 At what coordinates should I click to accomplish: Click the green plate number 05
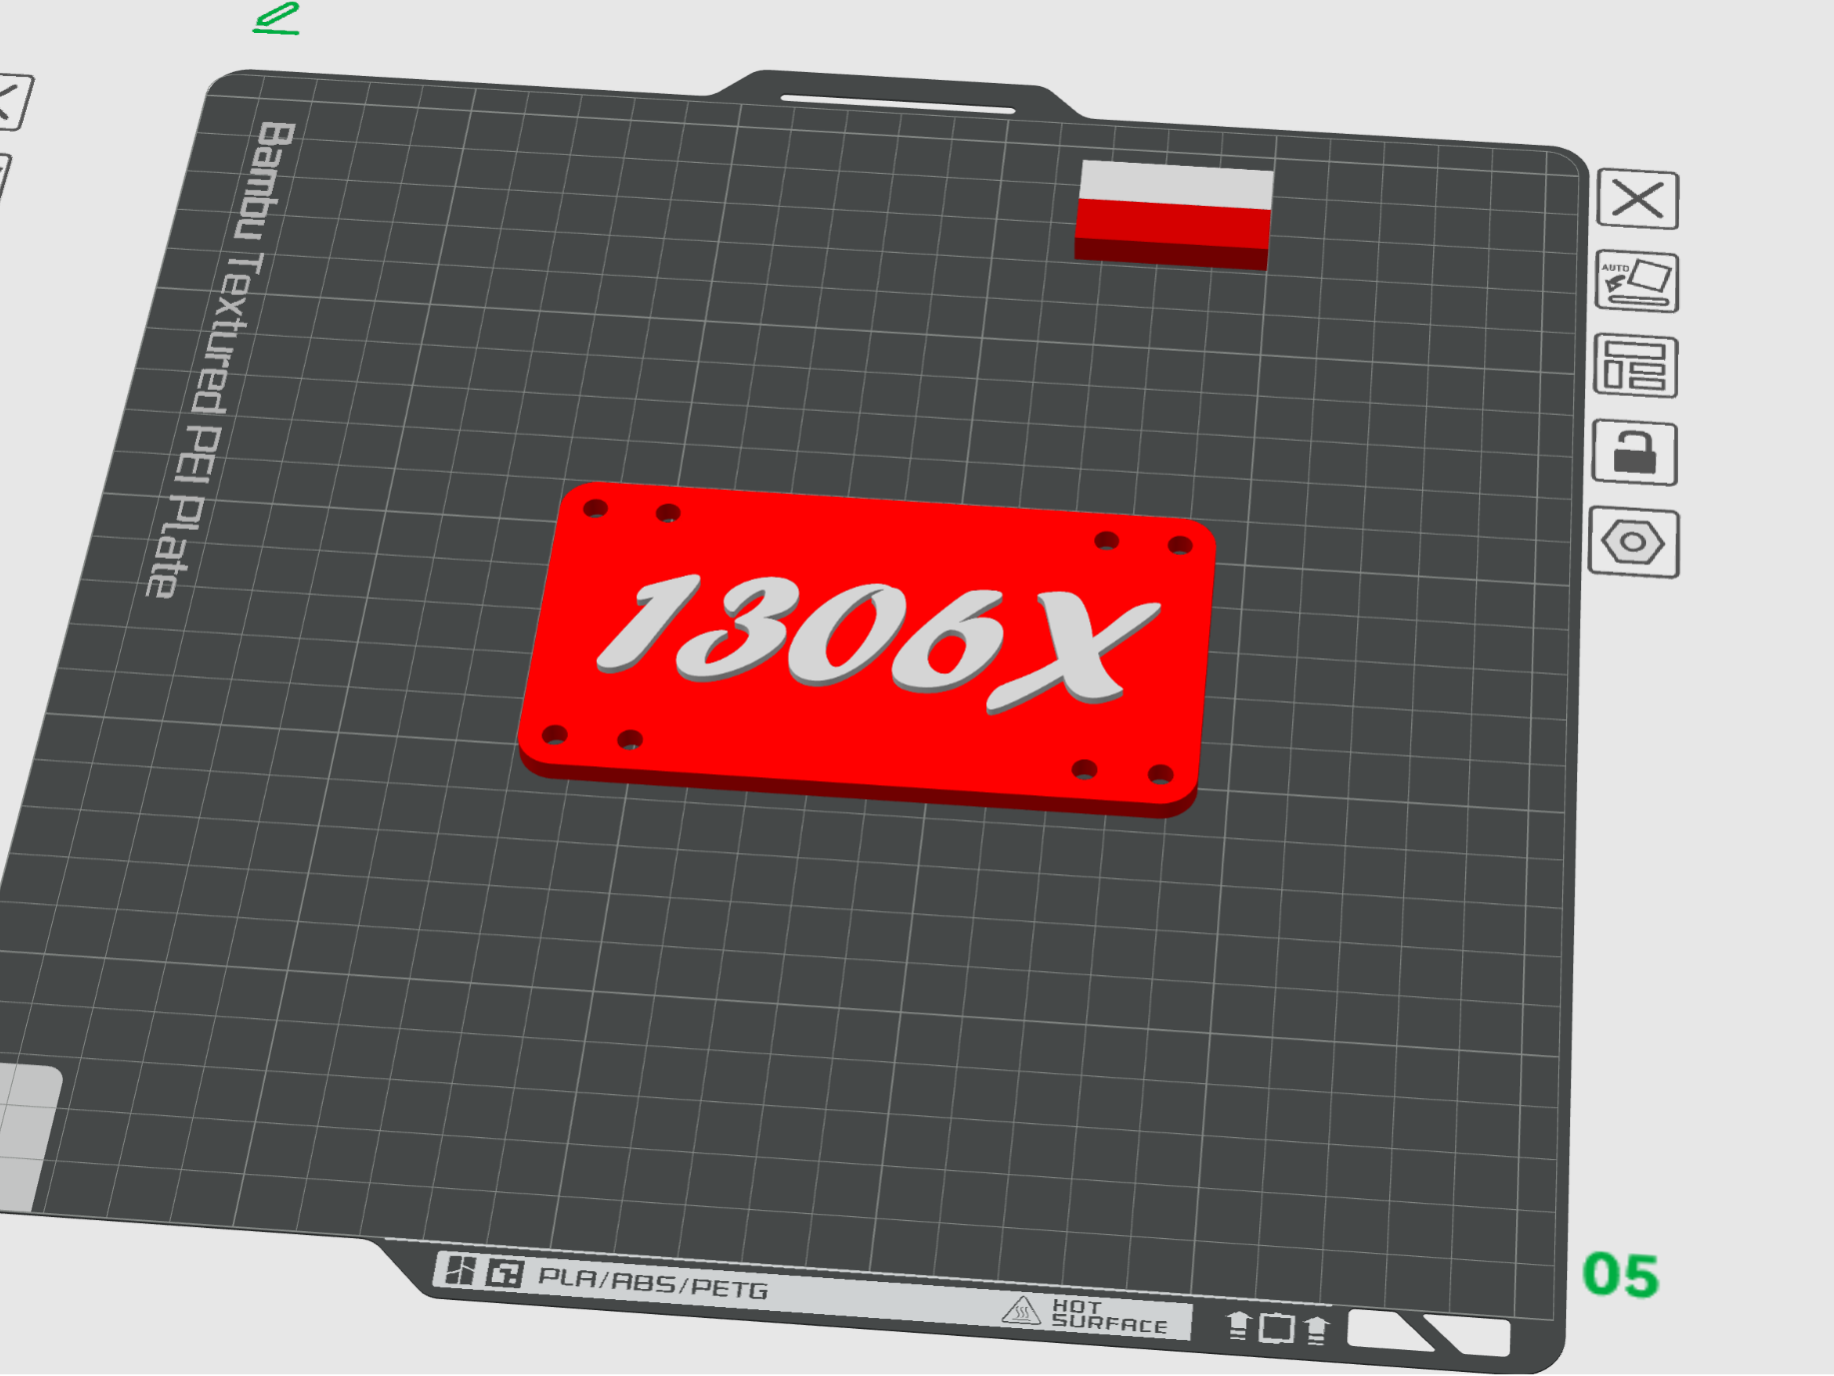pyautogui.click(x=1620, y=1272)
